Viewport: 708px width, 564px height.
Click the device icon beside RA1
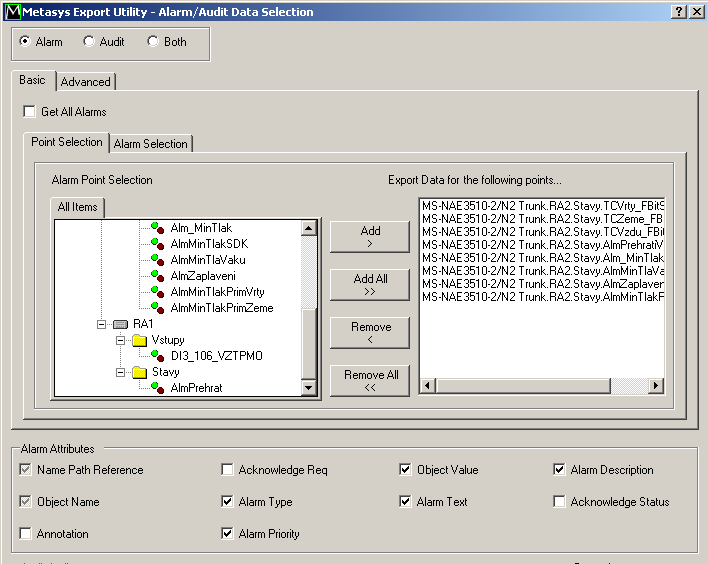121,324
